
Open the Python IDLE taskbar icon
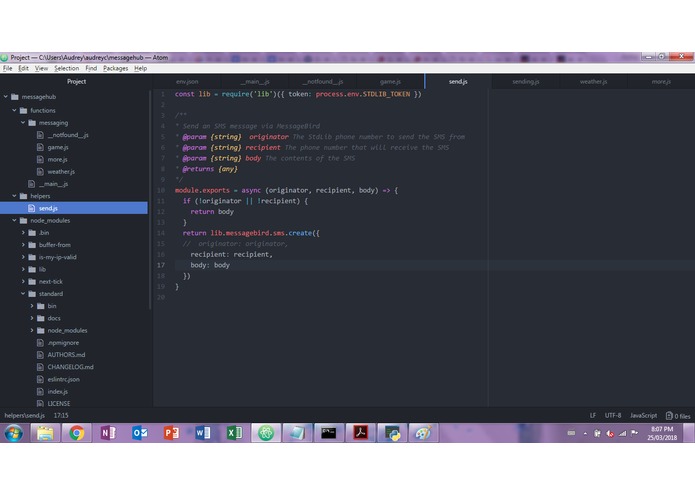(392, 433)
